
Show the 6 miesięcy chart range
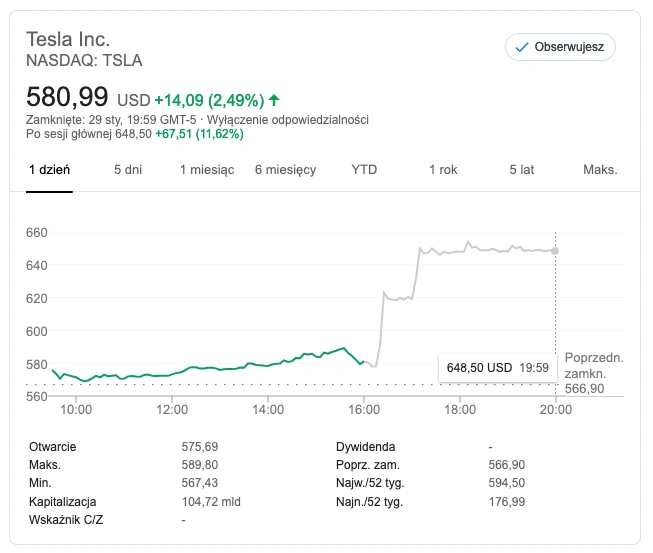286,170
